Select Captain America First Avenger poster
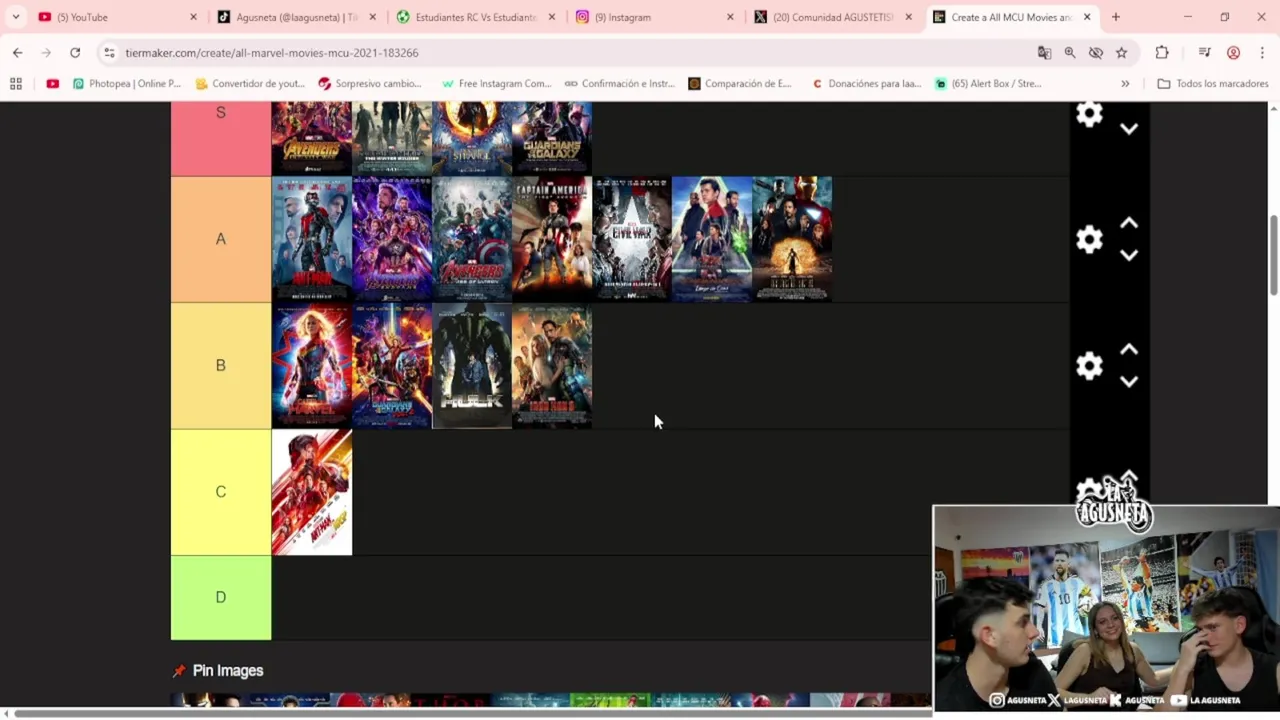Screen dimensions: 1280x720 tap(552, 239)
